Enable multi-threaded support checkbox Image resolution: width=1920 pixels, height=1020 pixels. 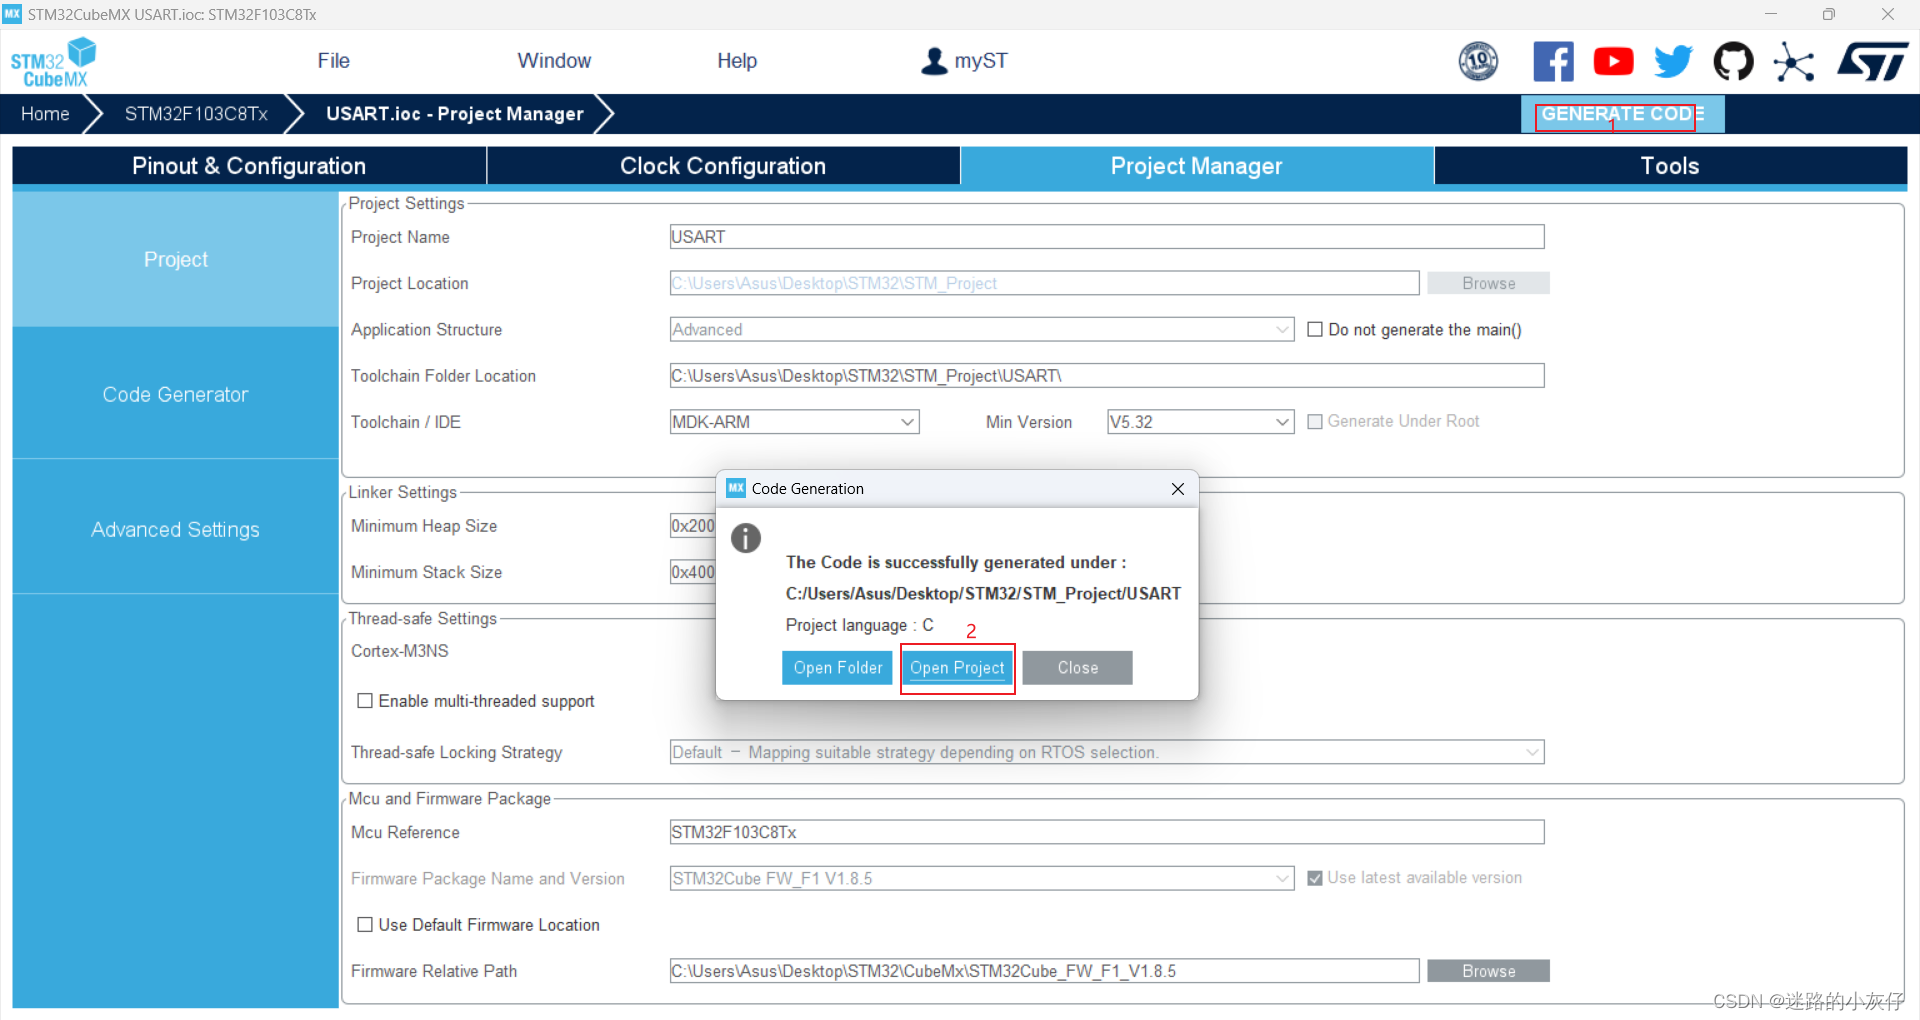click(365, 701)
